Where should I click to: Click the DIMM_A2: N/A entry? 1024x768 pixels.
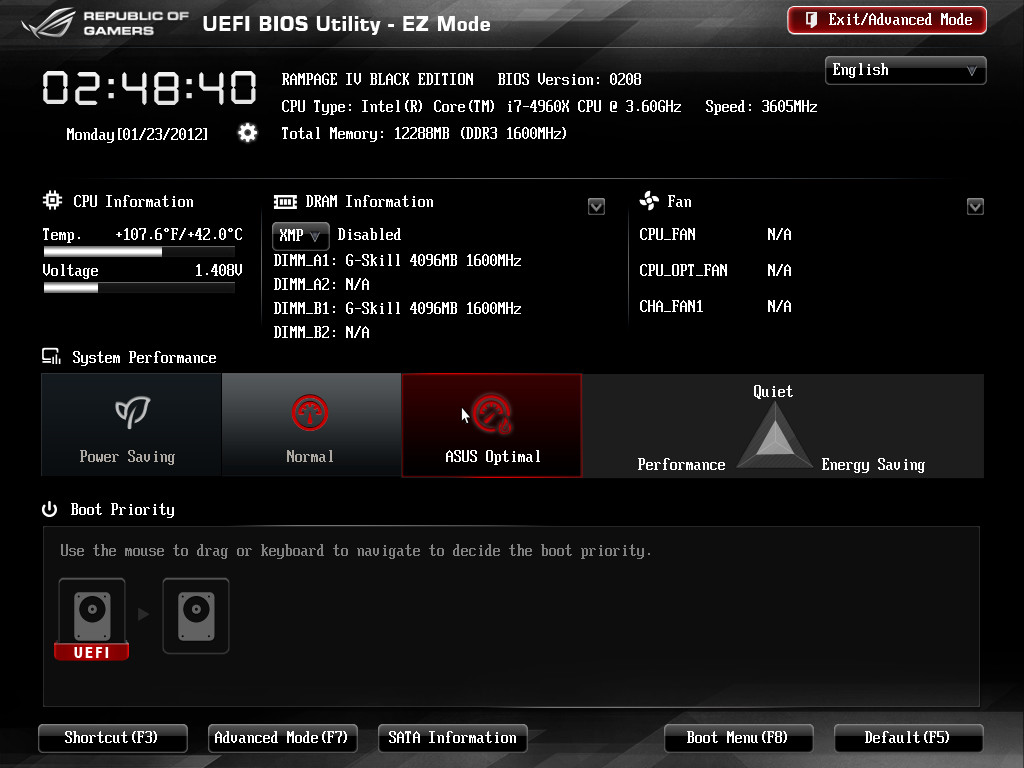pos(321,284)
